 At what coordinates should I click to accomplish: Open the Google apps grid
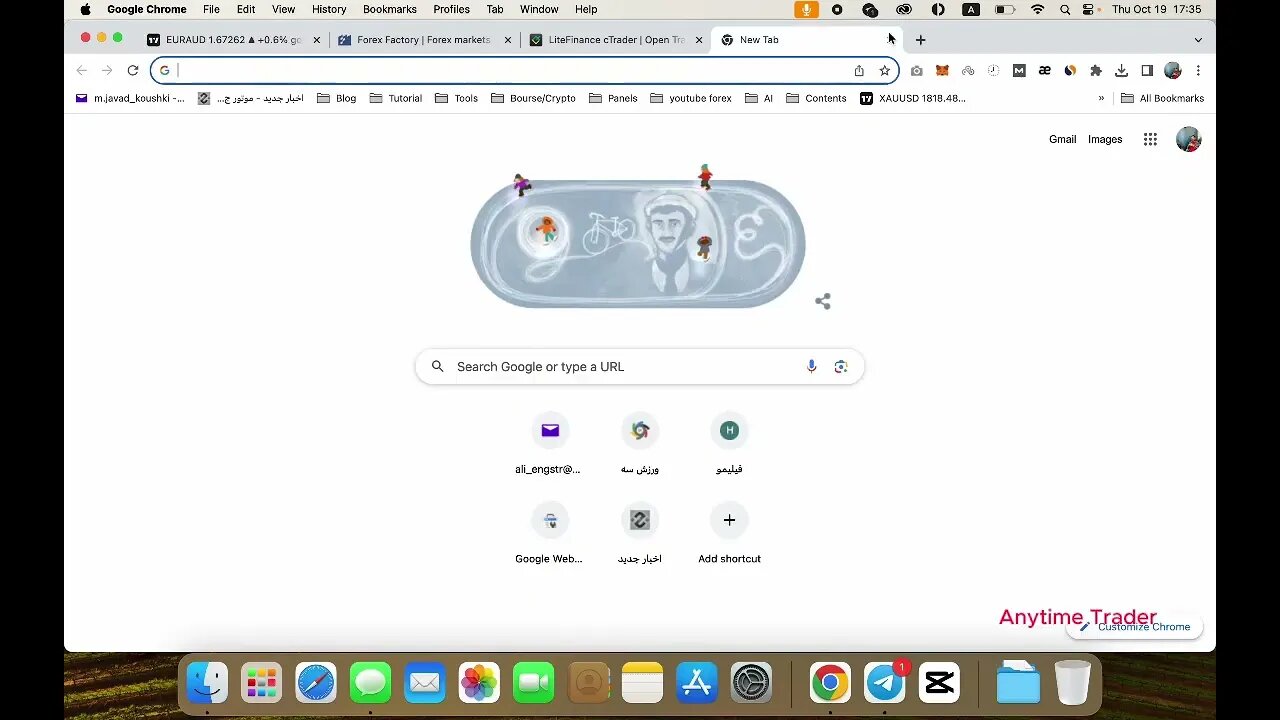pyautogui.click(x=1150, y=140)
